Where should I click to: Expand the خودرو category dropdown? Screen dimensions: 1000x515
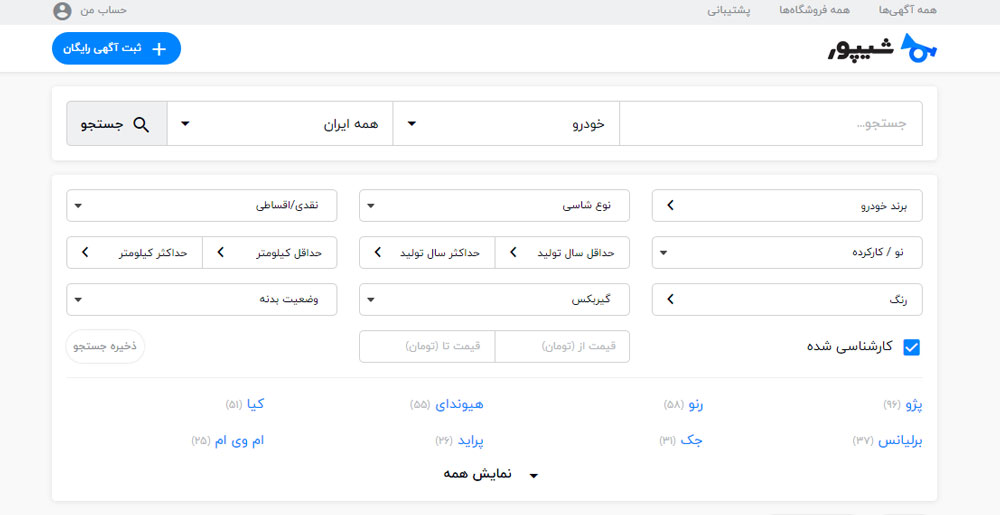(x=506, y=124)
